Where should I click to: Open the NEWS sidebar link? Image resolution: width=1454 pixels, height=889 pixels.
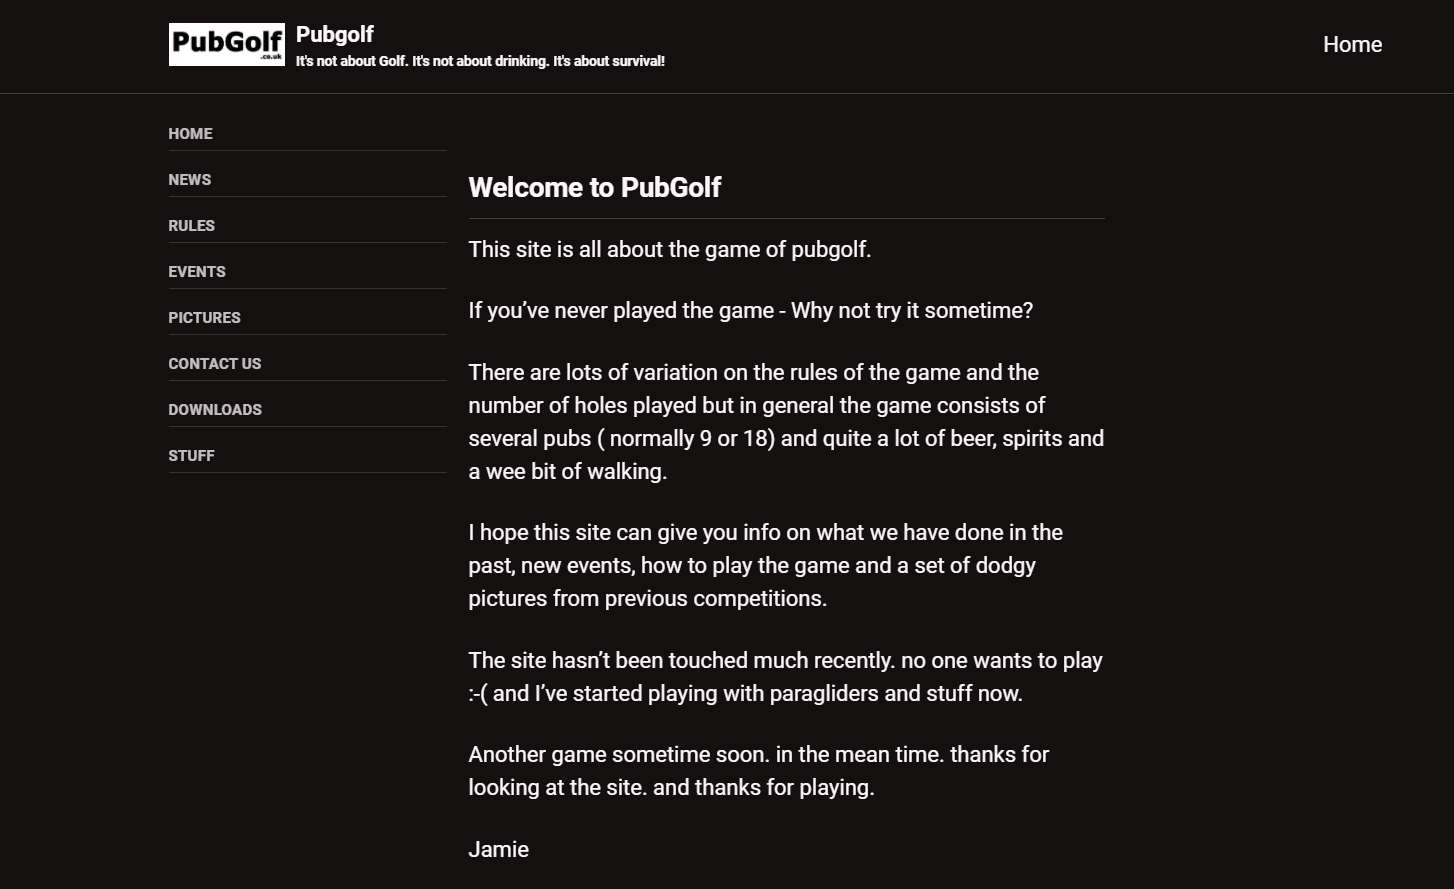coord(190,179)
